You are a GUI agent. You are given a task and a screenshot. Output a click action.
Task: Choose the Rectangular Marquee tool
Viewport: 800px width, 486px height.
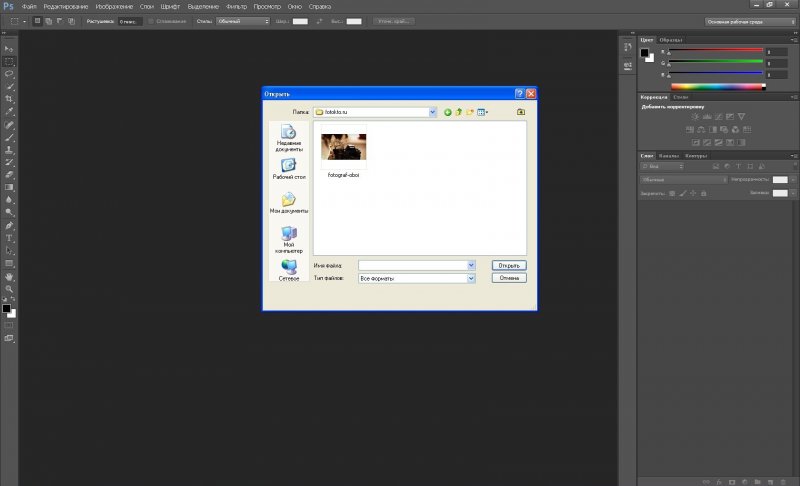[10, 61]
